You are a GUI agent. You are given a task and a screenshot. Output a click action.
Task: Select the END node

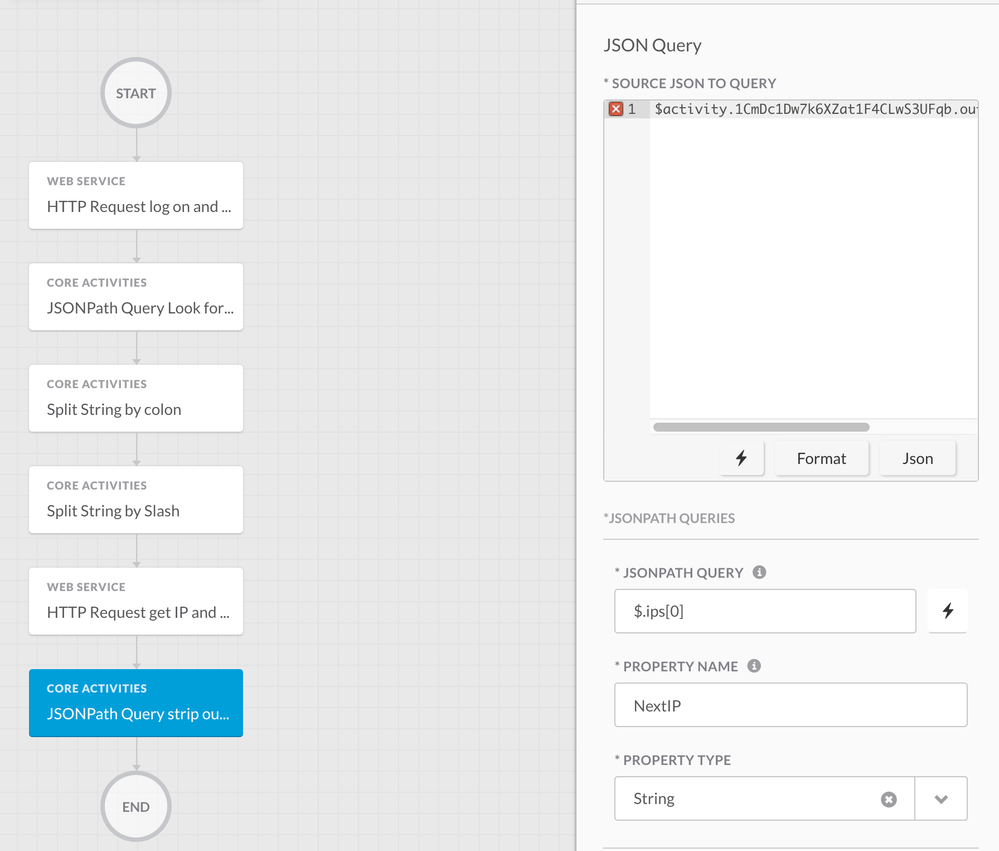tap(136, 806)
